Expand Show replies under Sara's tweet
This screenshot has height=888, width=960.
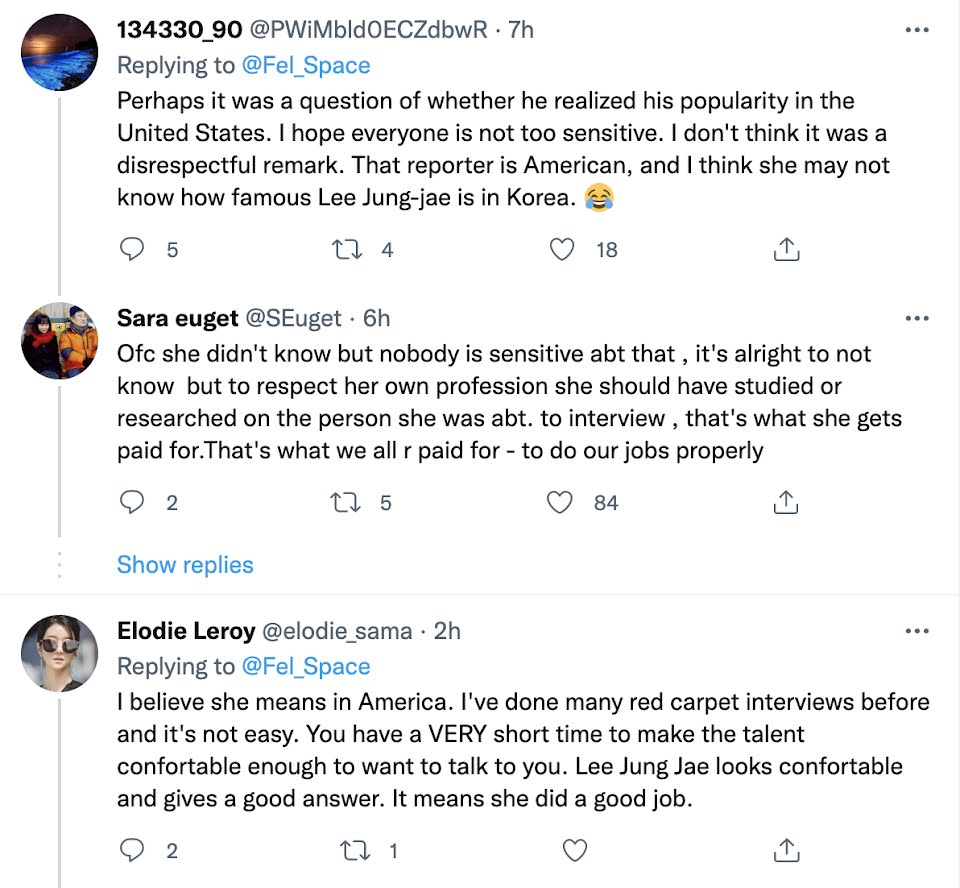click(185, 565)
